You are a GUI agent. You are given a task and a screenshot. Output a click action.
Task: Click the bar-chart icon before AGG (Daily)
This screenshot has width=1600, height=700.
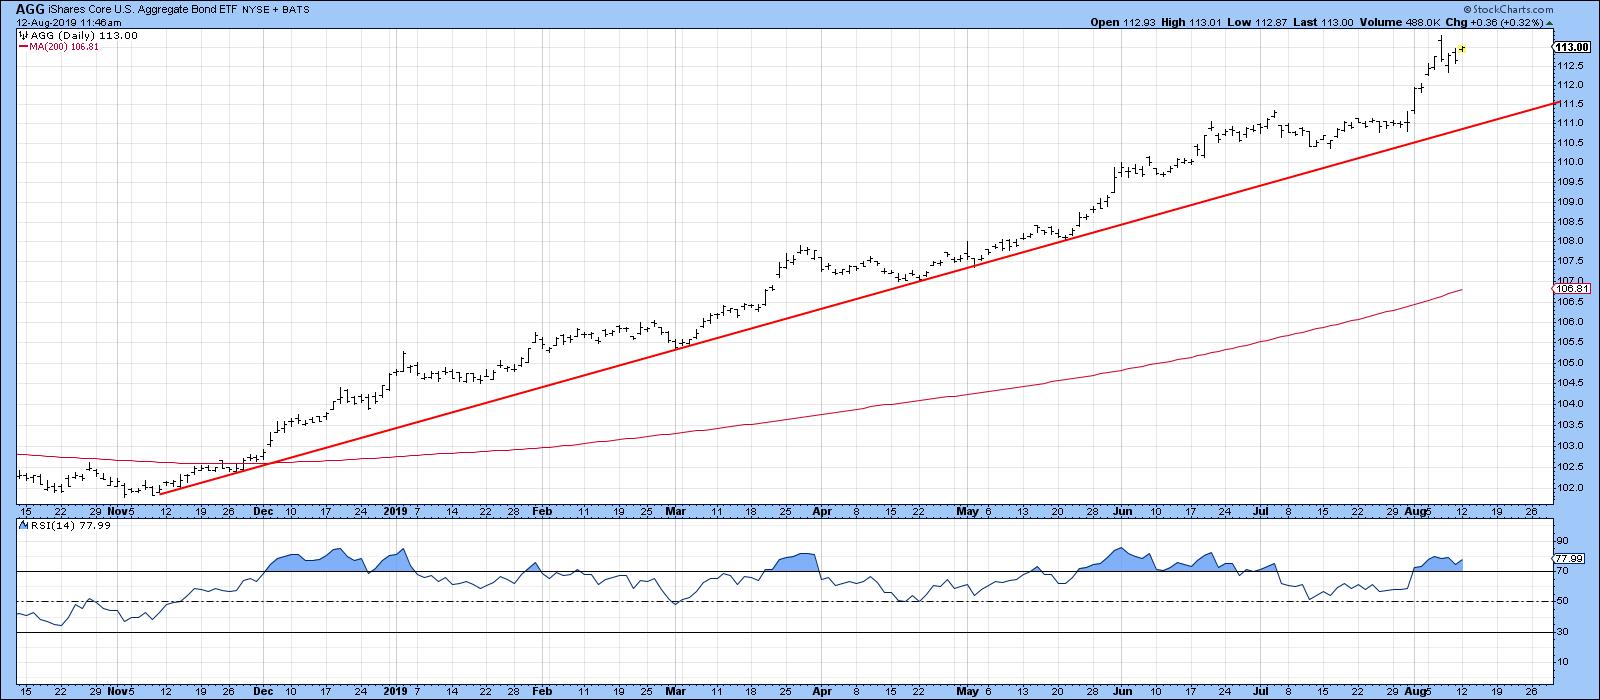(x=22, y=35)
